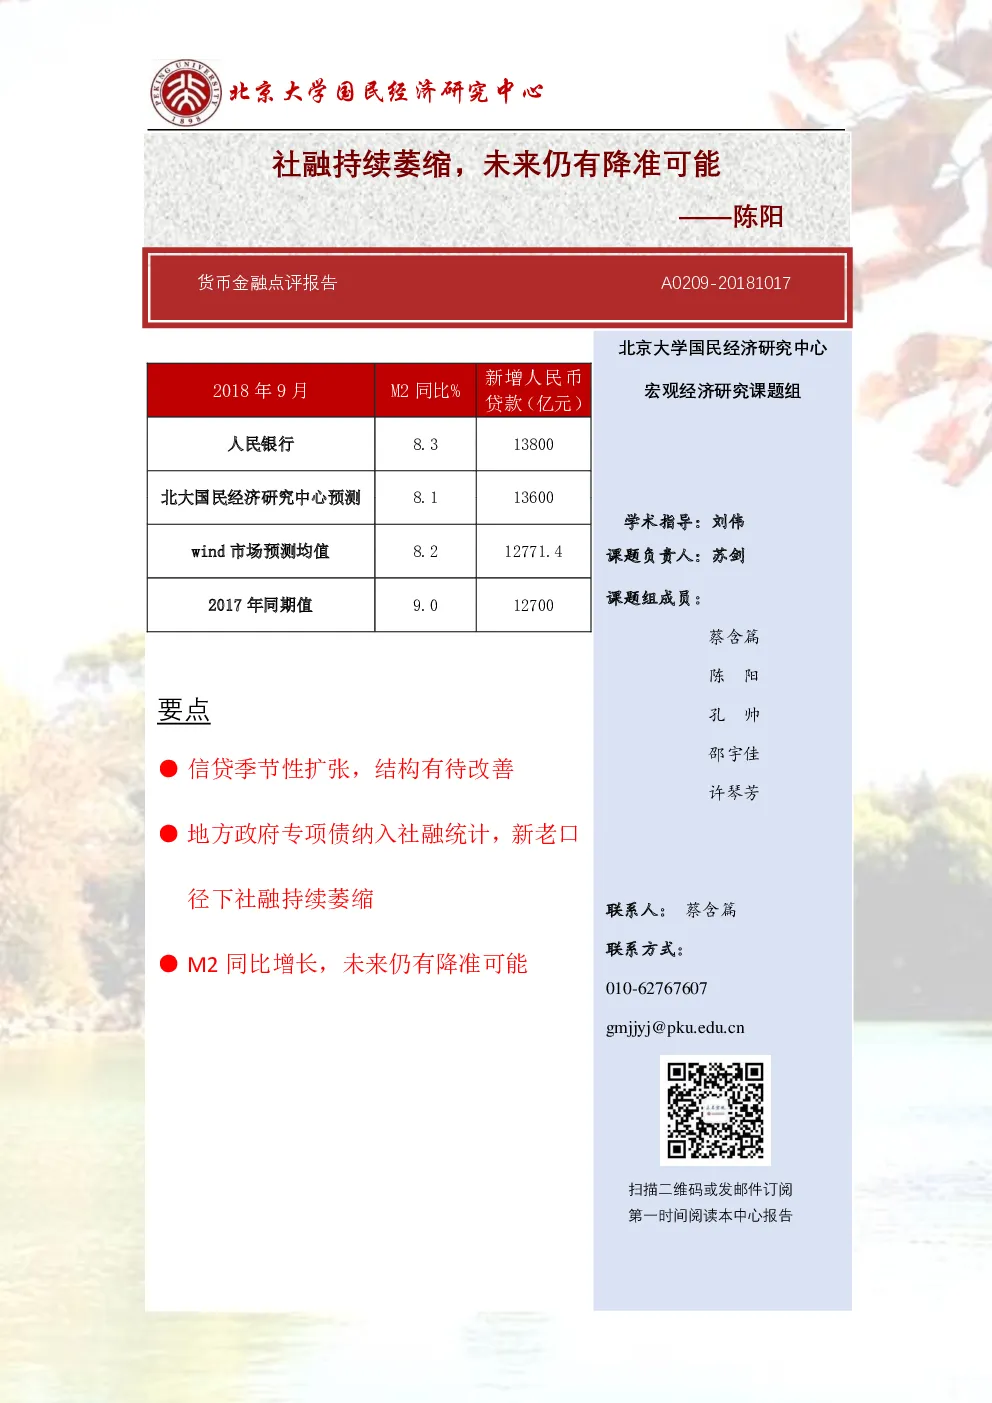
Task: Click the bullet 信贷季节性扩张，结构有待改善
Action: coord(351,768)
